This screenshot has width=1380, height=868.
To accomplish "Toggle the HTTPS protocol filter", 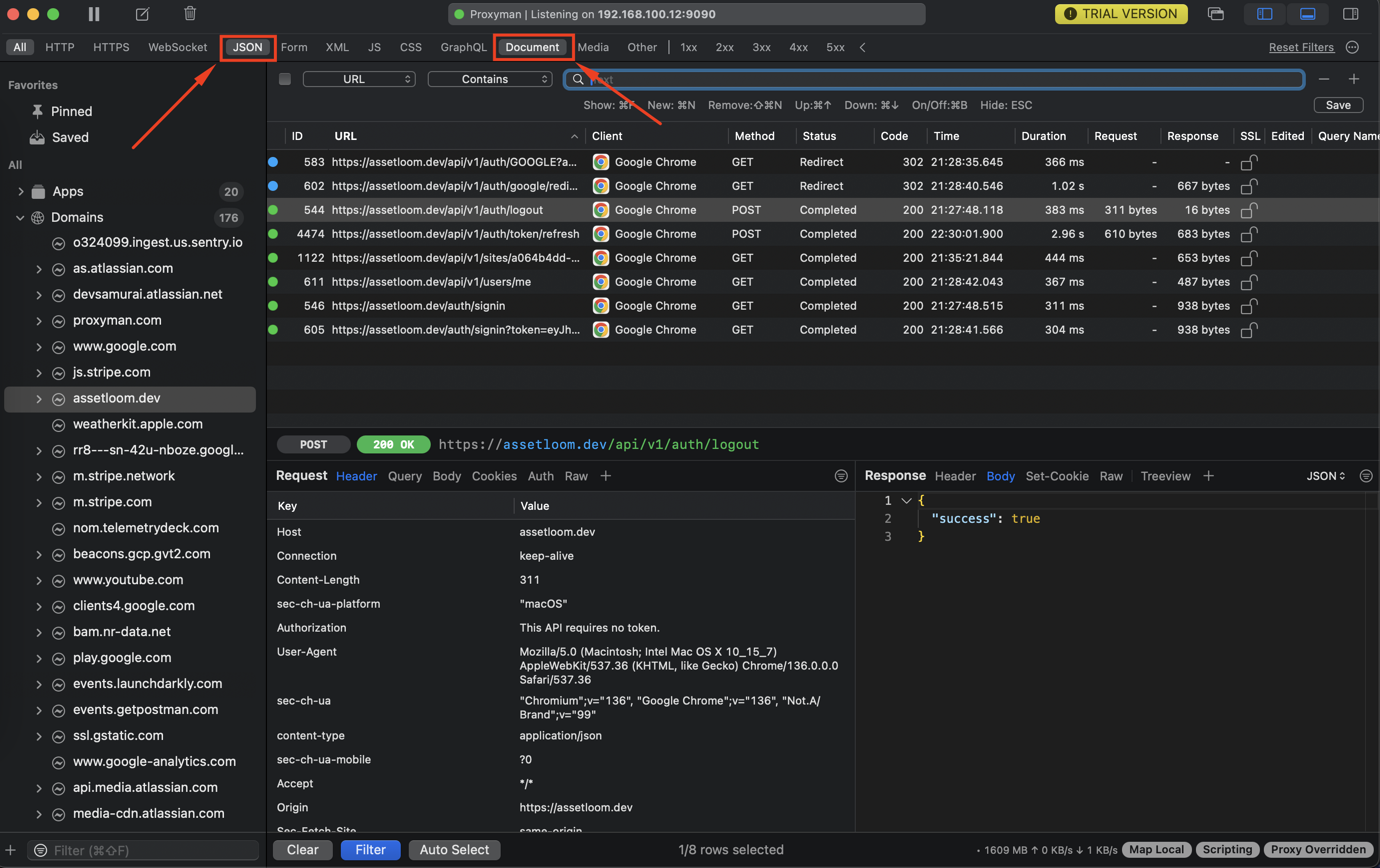I will point(111,47).
